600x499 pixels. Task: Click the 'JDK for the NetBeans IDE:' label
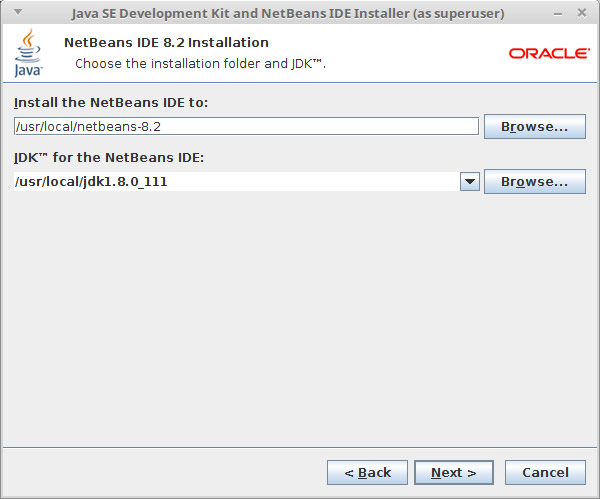tap(109, 158)
